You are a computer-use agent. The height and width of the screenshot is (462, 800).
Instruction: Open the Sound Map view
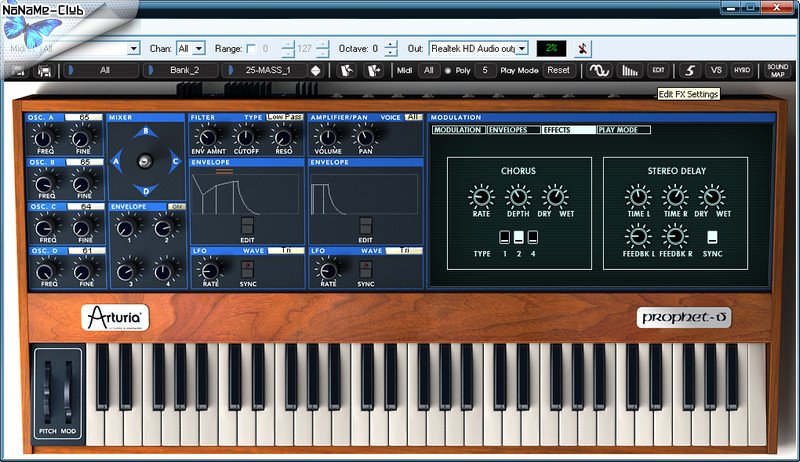point(778,70)
